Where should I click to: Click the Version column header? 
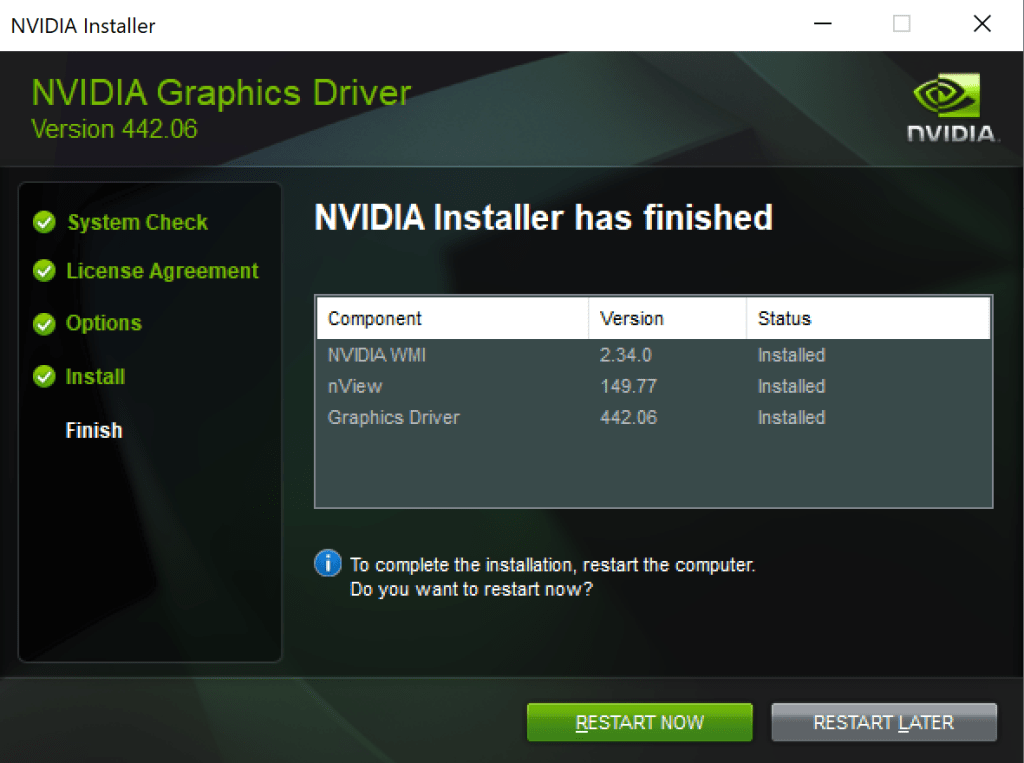click(x=631, y=319)
